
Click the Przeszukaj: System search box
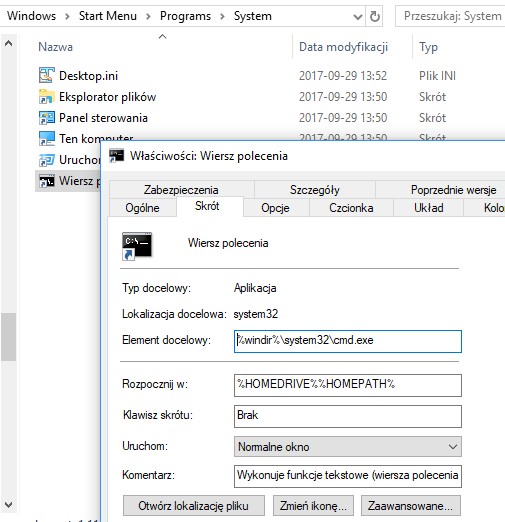point(450,16)
